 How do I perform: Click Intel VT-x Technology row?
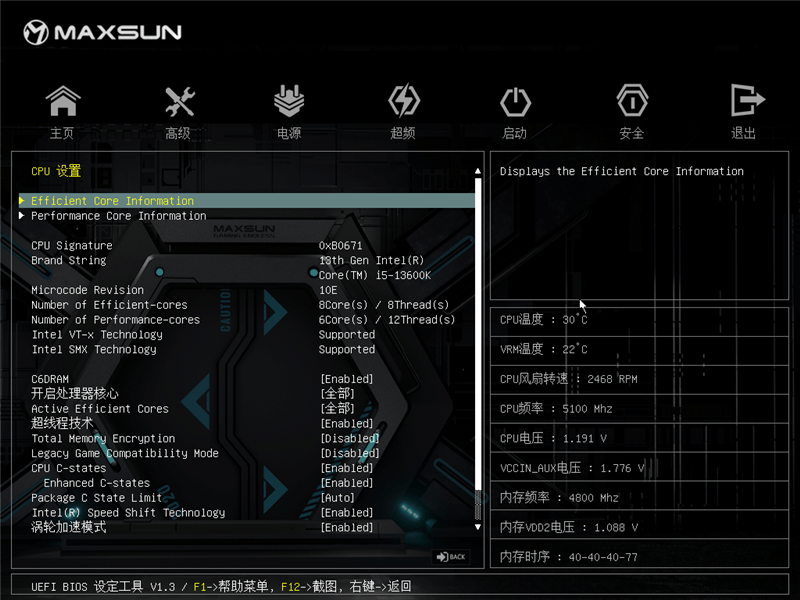point(247,334)
